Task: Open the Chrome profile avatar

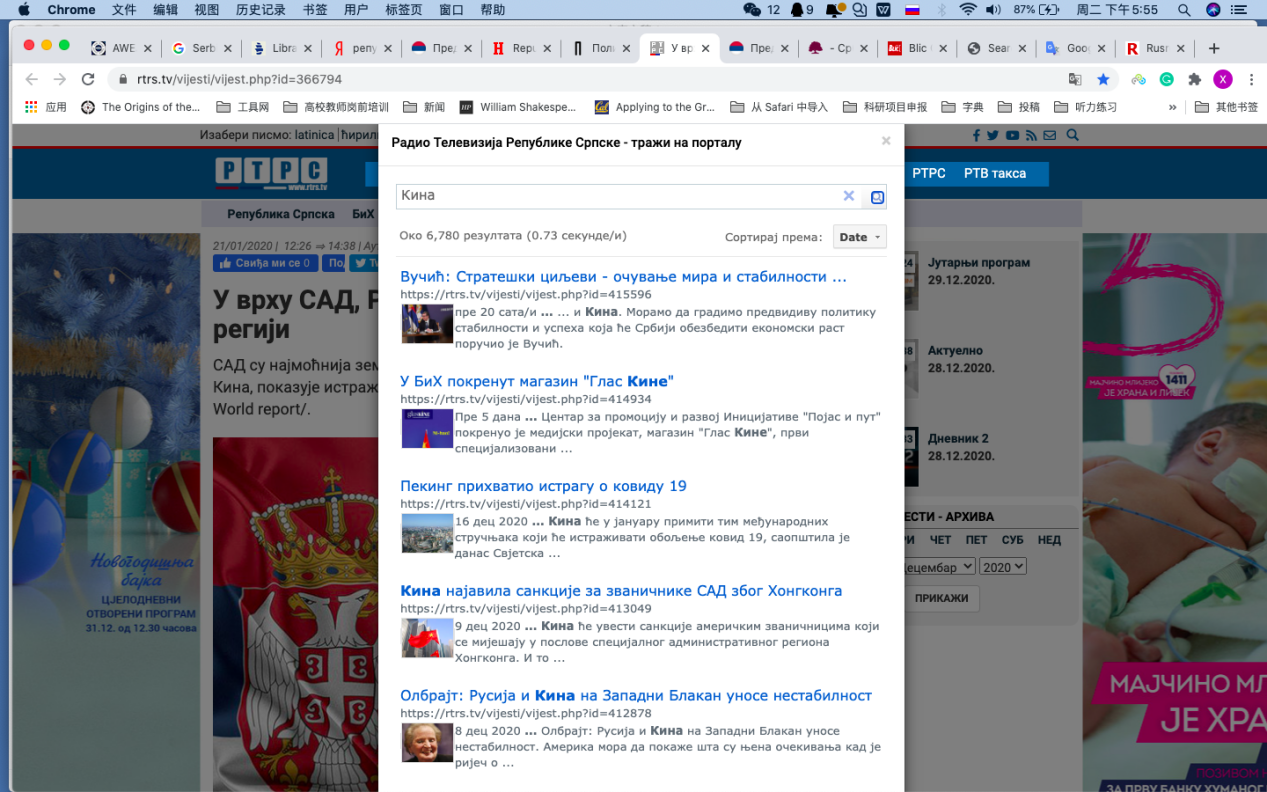Action: [x=1222, y=79]
